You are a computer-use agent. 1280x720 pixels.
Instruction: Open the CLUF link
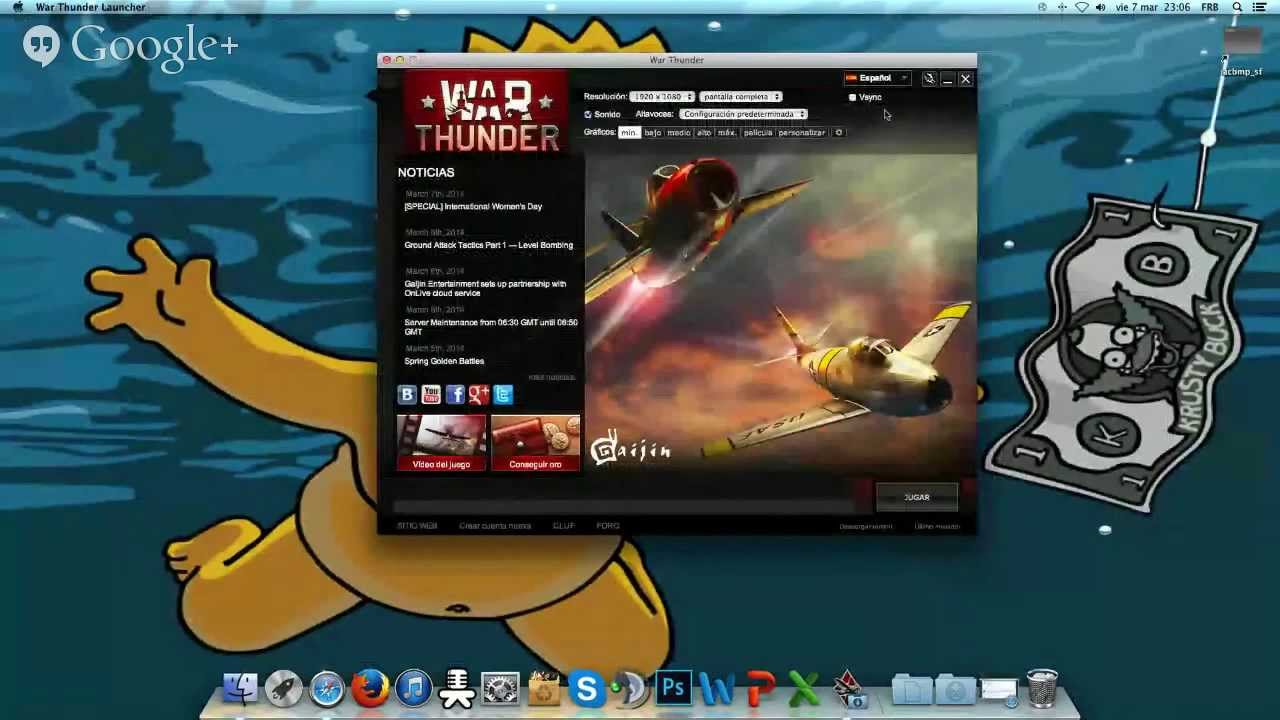tap(564, 525)
